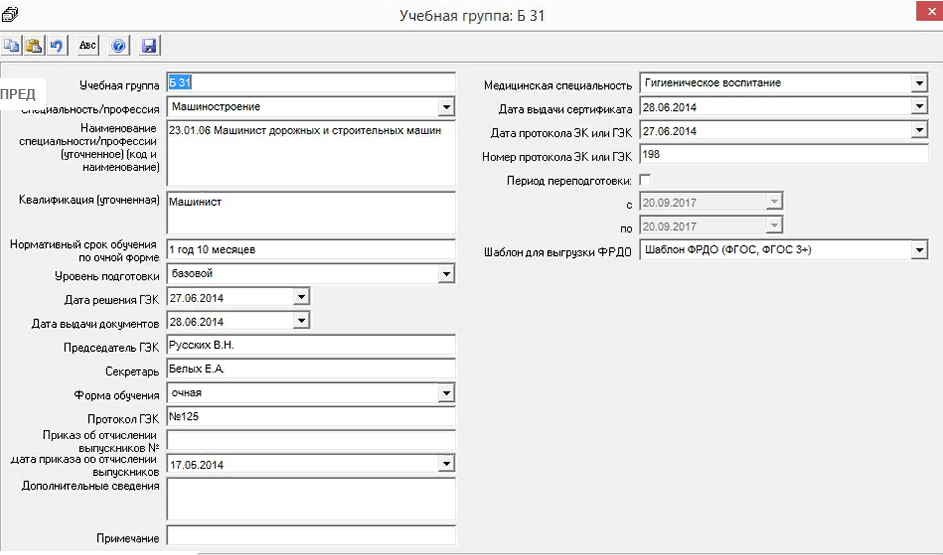Click the Paste toolbar icon
943x555 pixels.
[x=34, y=46]
